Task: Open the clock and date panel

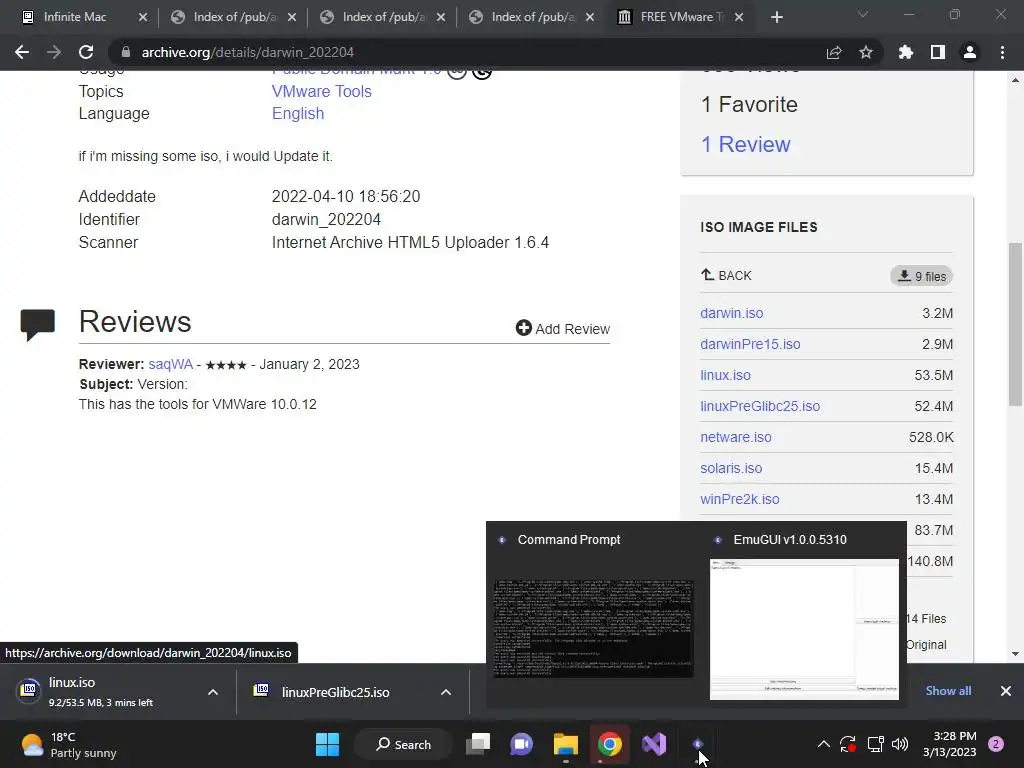Action: tap(950, 744)
